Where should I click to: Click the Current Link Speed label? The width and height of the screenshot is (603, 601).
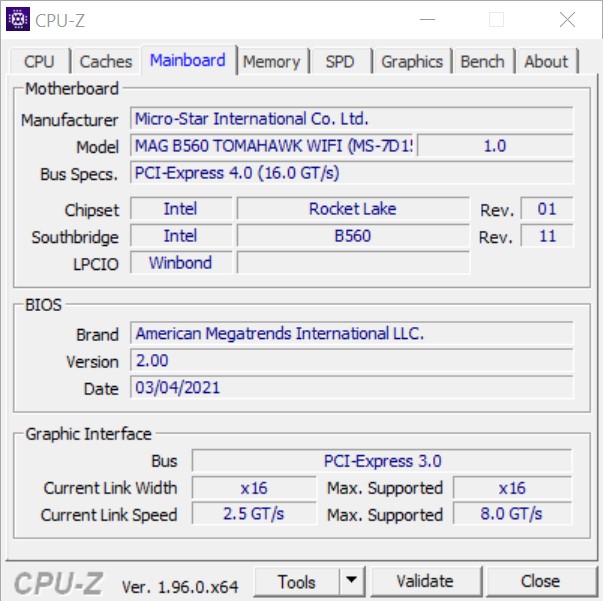point(109,515)
